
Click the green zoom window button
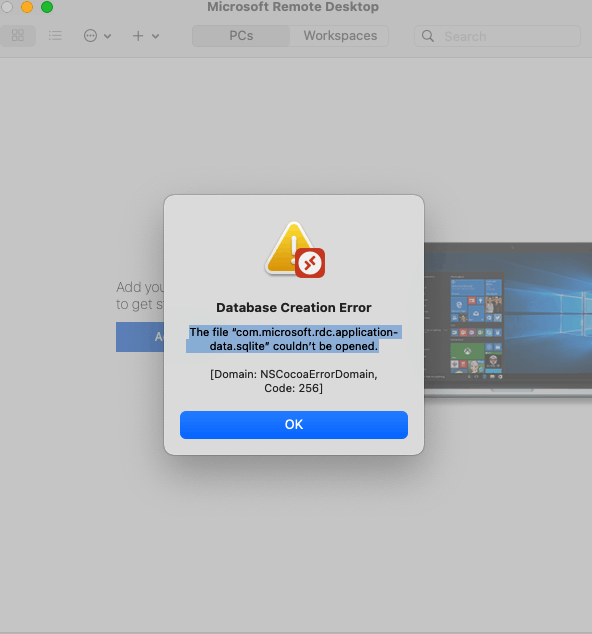[47, 7]
